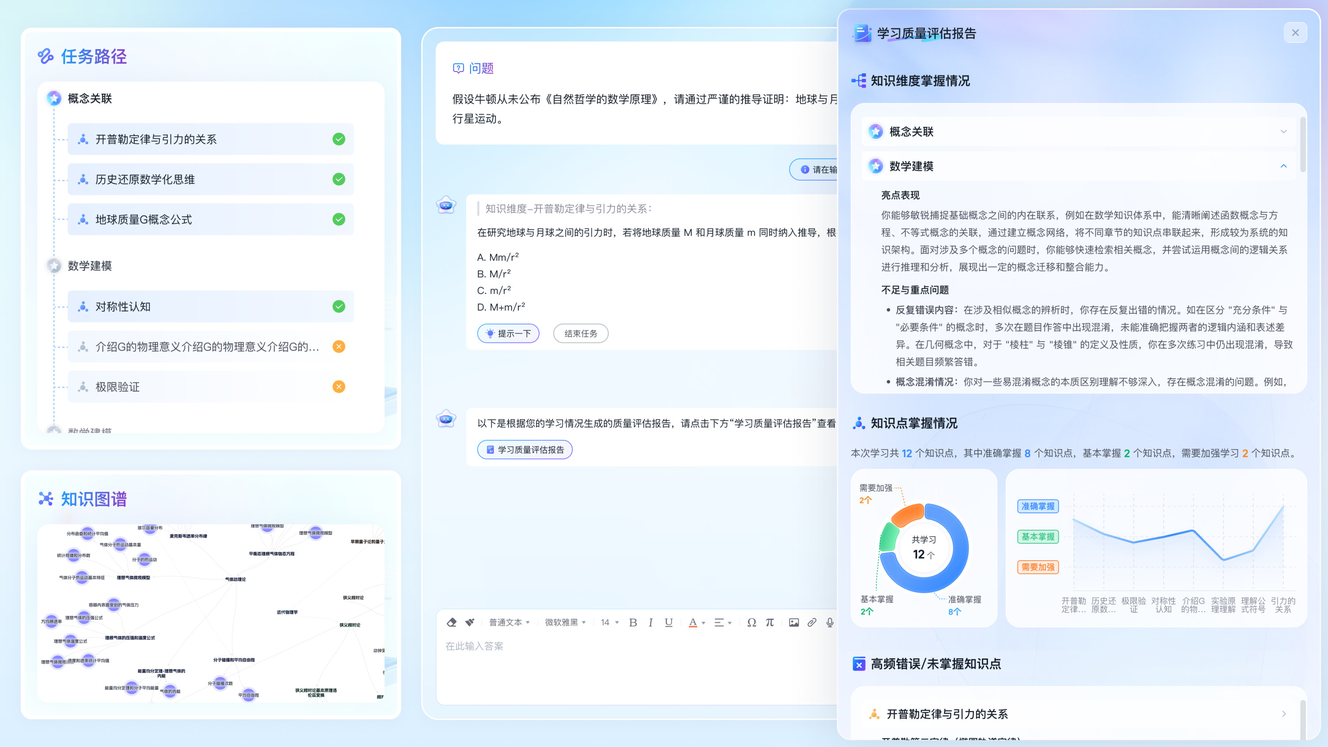Image resolution: width=1328 pixels, height=747 pixels.
Task: Select answer option A. Mm/r²
Action: (498, 257)
